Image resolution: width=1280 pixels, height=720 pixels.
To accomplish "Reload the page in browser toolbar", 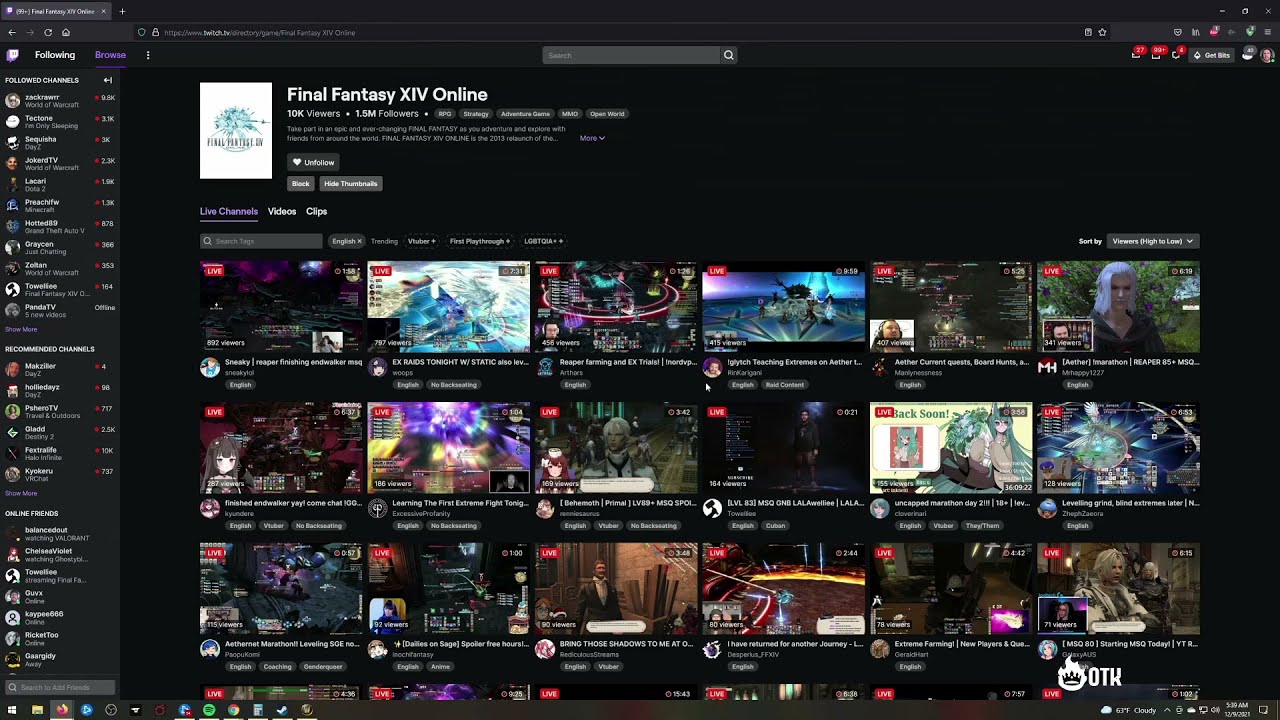I will click(48, 32).
